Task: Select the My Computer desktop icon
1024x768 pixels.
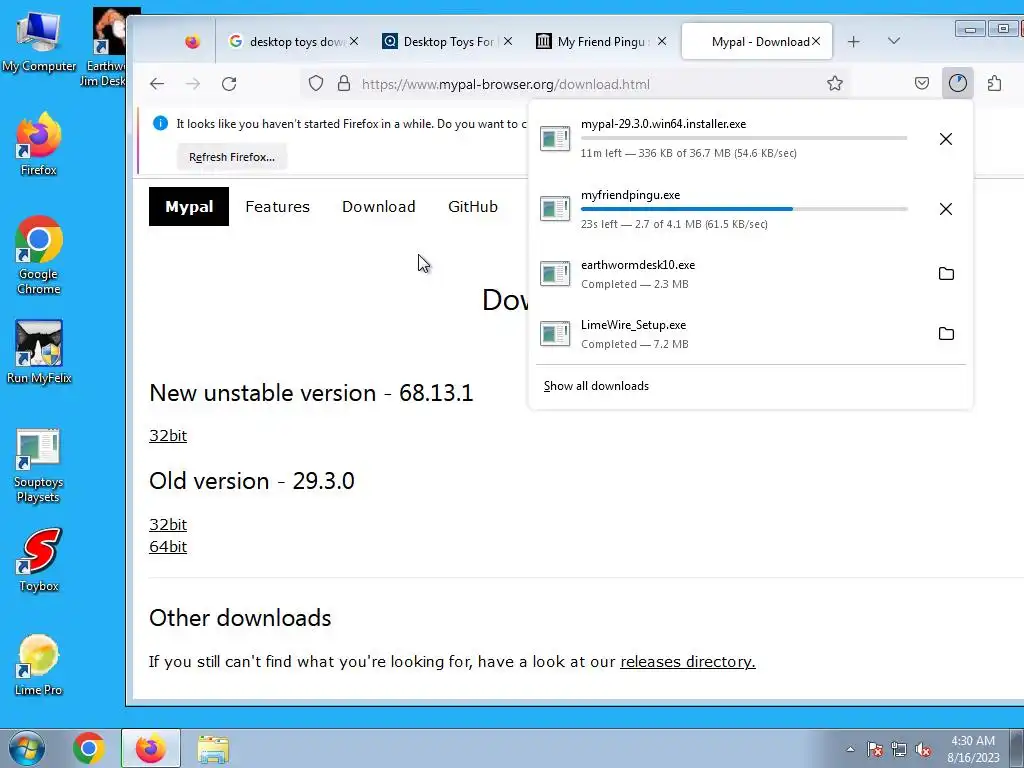Action: pyautogui.click(x=39, y=42)
